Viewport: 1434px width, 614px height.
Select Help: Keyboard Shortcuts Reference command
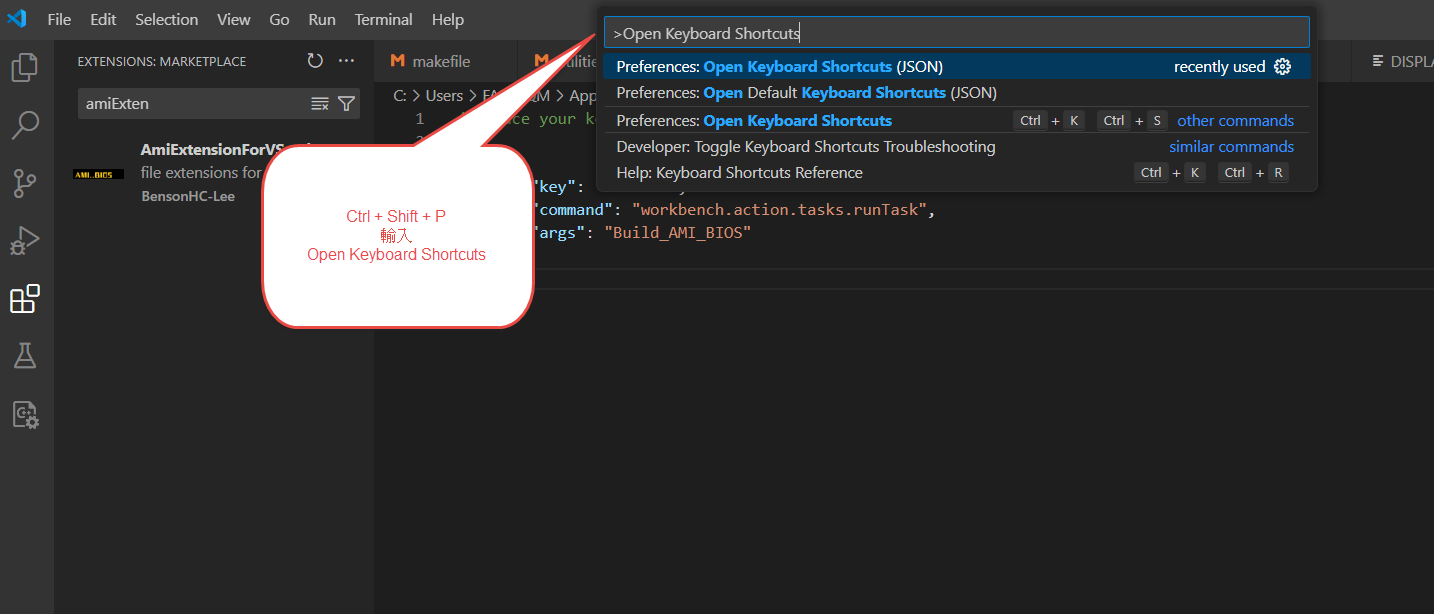click(739, 173)
